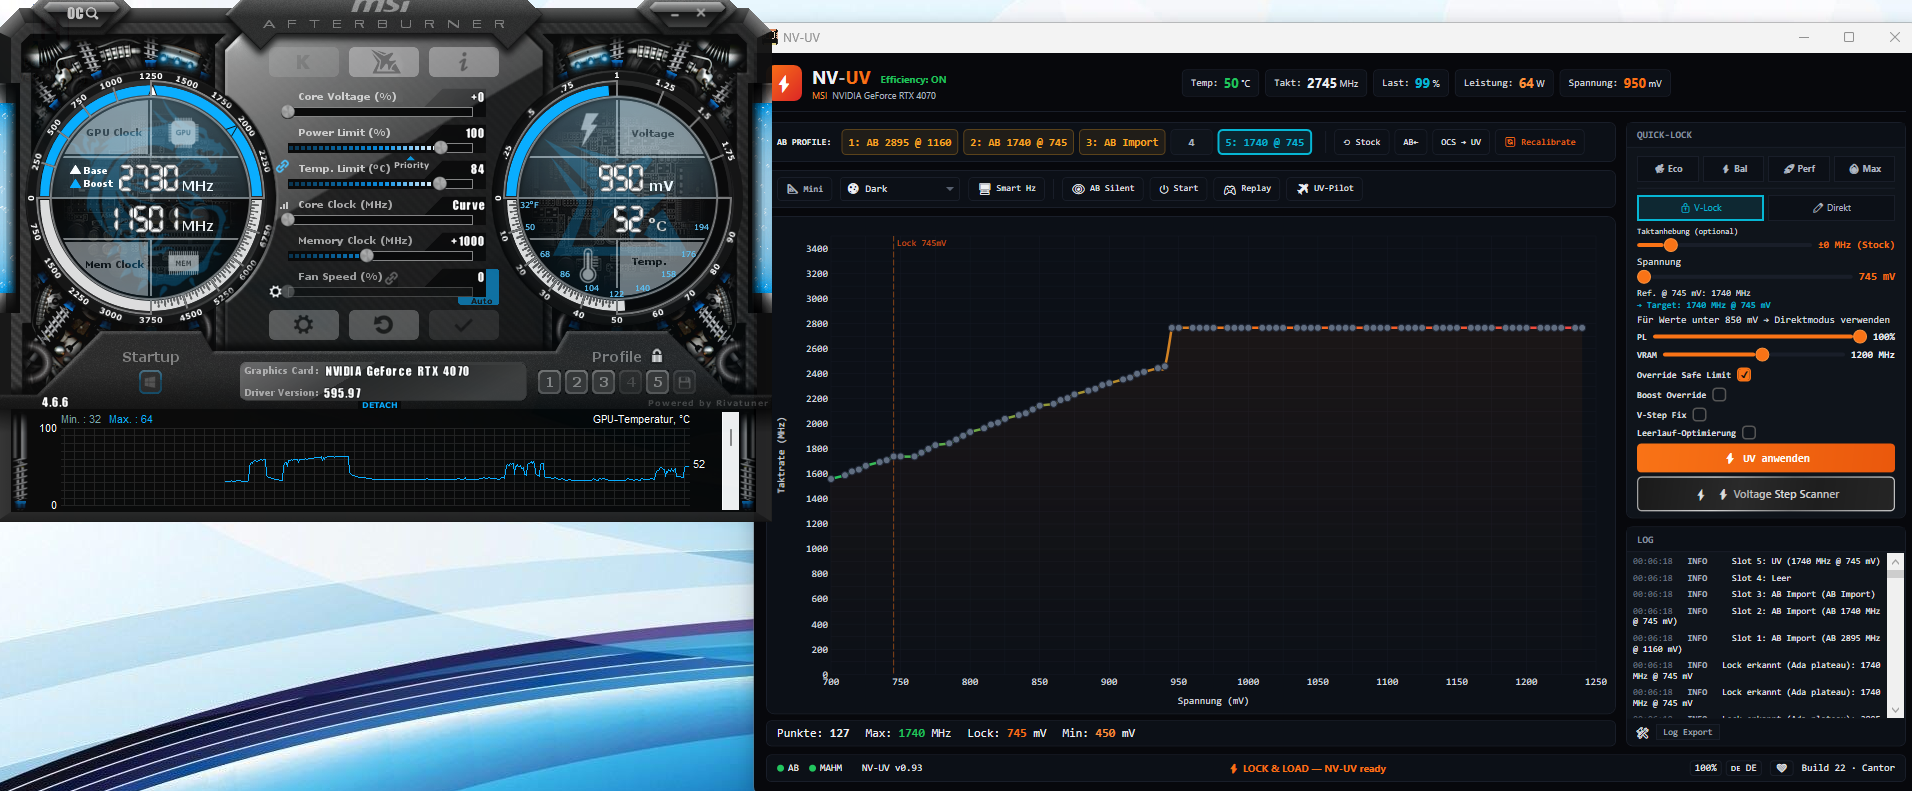Image resolution: width=1912 pixels, height=791 pixels.
Task: Open the fan settings gear icon
Action: (x=275, y=291)
